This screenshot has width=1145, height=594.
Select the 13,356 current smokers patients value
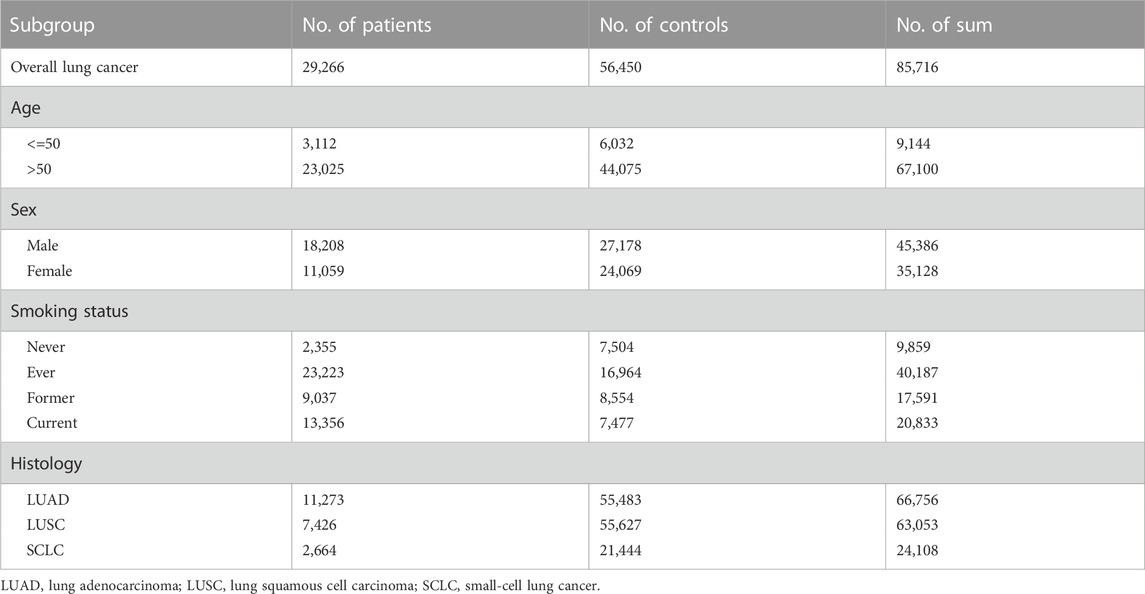click(323, 423)
